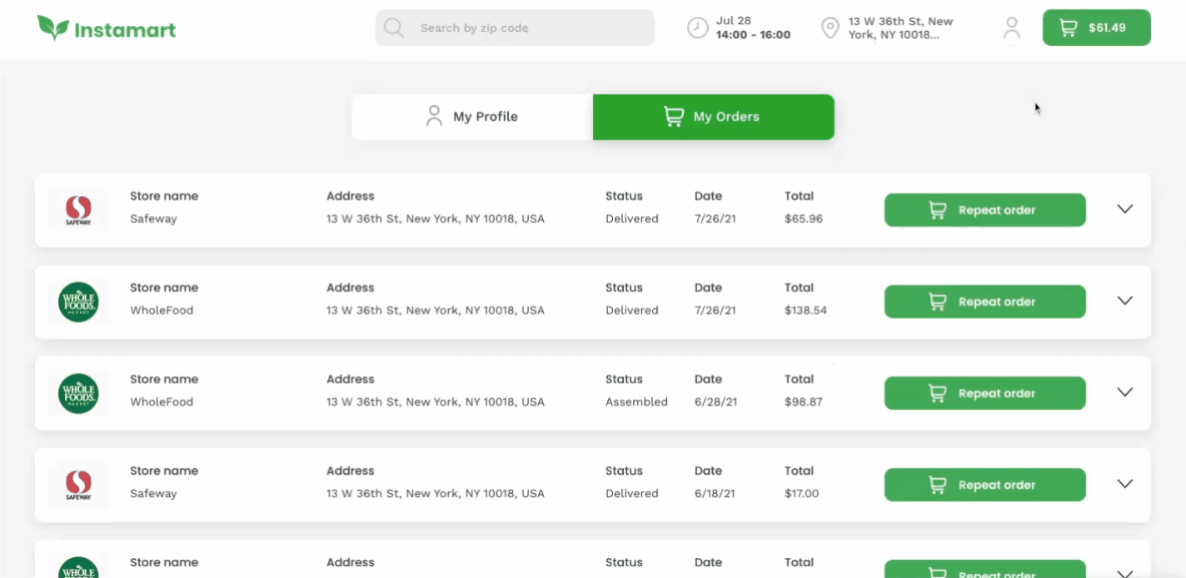Click the delivery address in the header
This screenshot has height=578, width=1186.
coord(900,28)
